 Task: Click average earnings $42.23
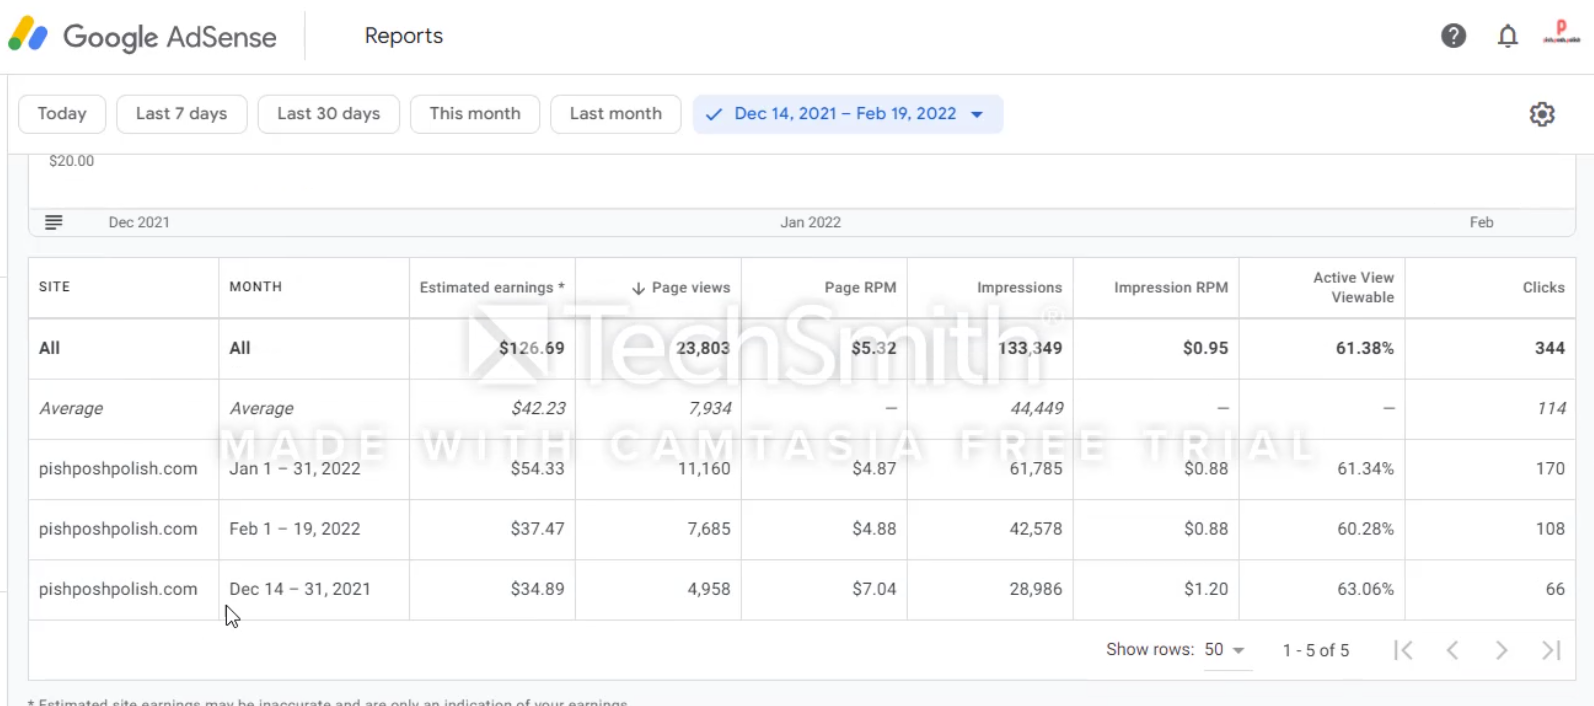(539, 409)
